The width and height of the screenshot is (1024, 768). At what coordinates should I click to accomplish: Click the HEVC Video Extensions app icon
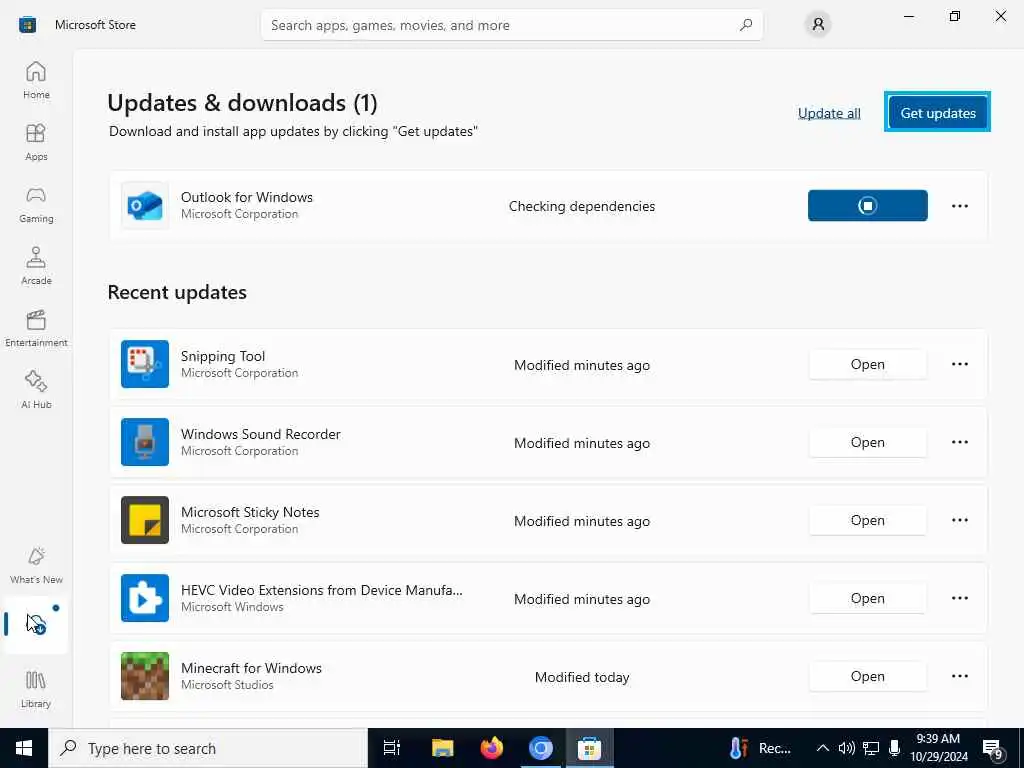click(145, 598)
